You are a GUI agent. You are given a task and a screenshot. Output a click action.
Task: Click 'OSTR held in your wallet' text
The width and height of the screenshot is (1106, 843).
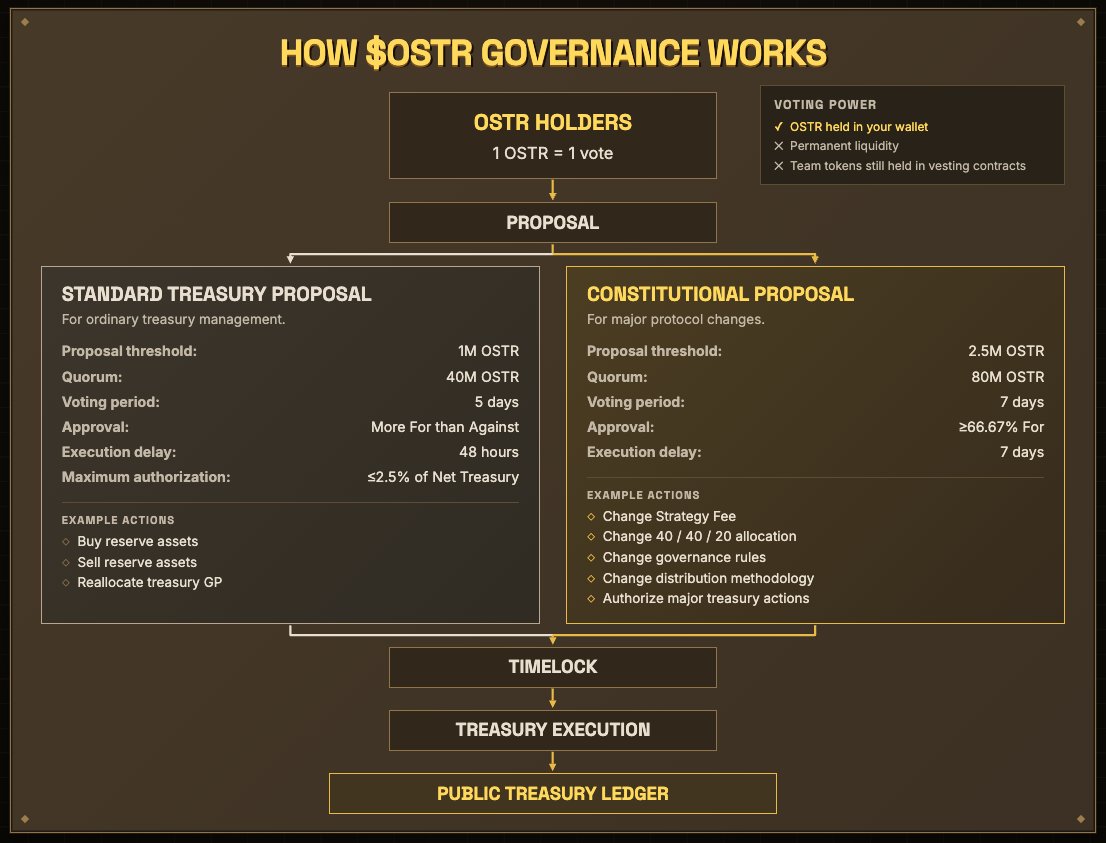pyautogui.click(x=858, y=127)
